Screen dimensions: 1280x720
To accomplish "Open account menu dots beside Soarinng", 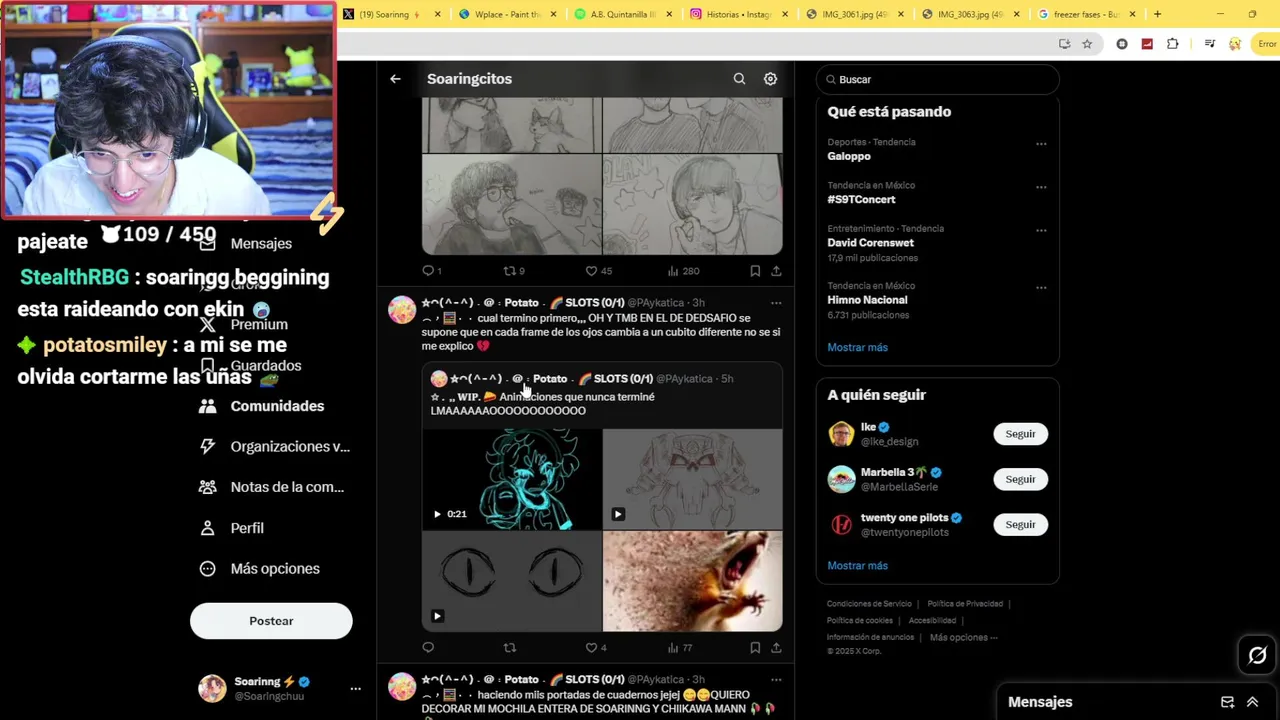I will coord(355,689).
